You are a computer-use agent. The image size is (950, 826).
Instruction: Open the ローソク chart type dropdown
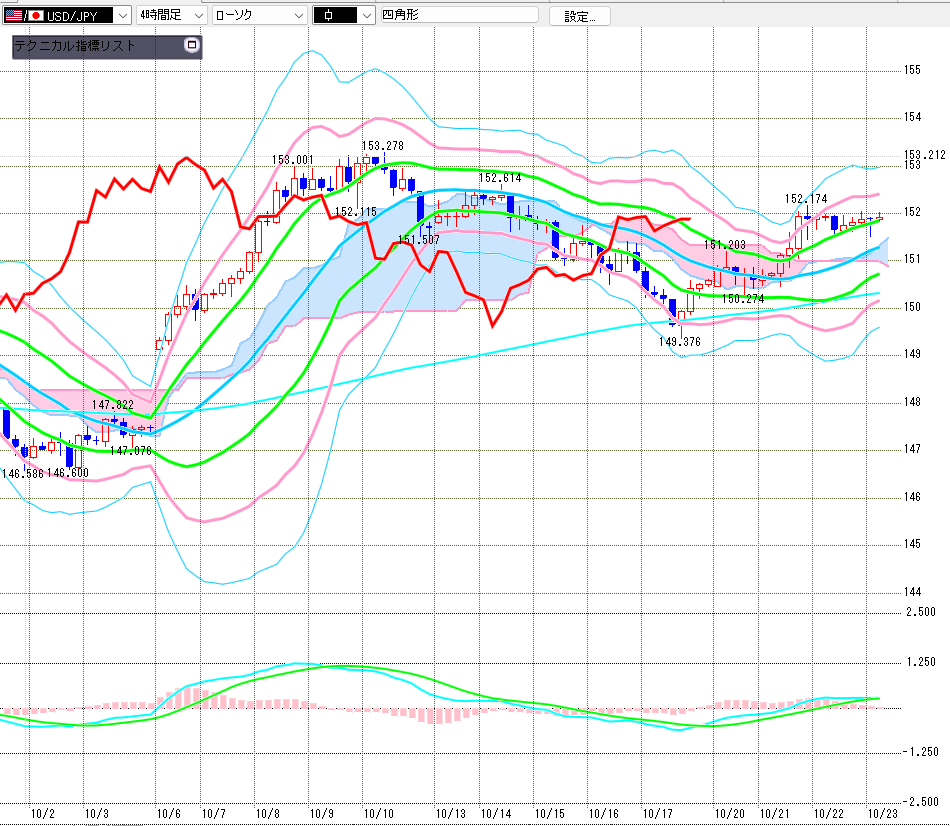[298, 15]
